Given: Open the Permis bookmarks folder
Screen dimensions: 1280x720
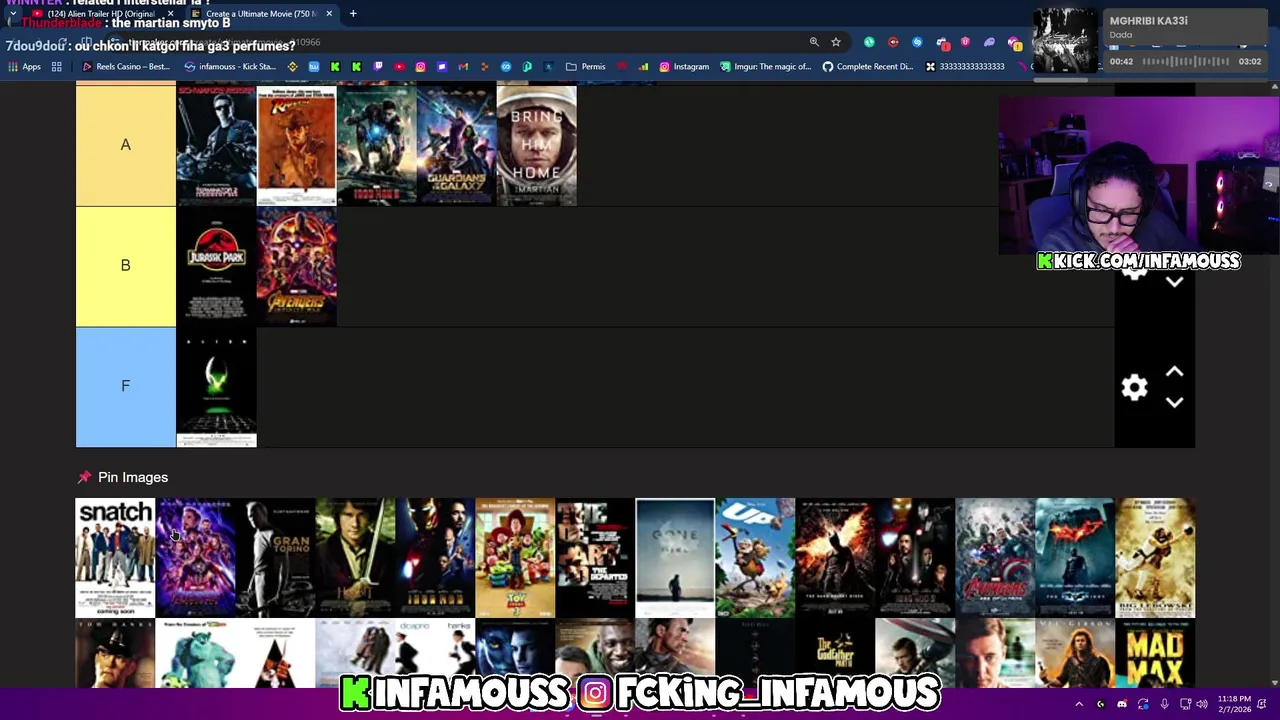Looking at the screenshot, I should (x=585, y=67).
